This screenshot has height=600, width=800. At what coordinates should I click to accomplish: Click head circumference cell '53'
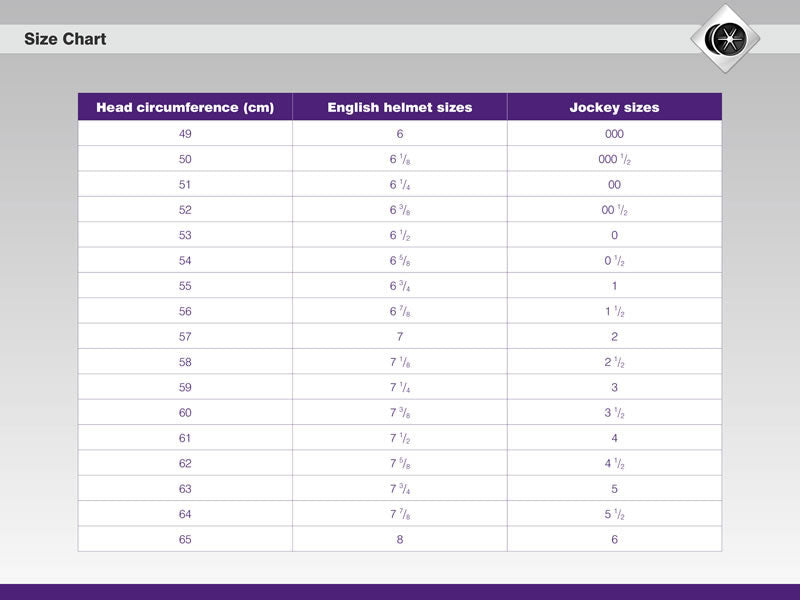[185, 235]
